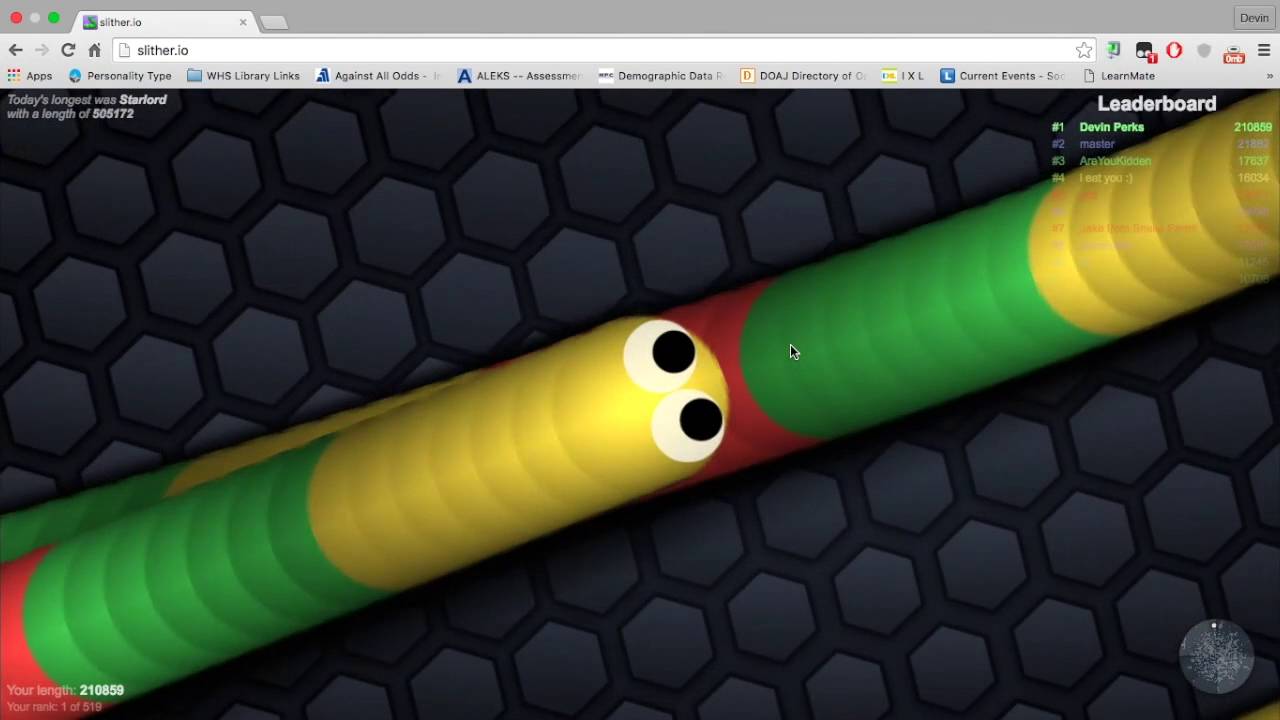Click the Leaderboard heading
Viewport: 1280px width, 720px height.
(1157, 103)
